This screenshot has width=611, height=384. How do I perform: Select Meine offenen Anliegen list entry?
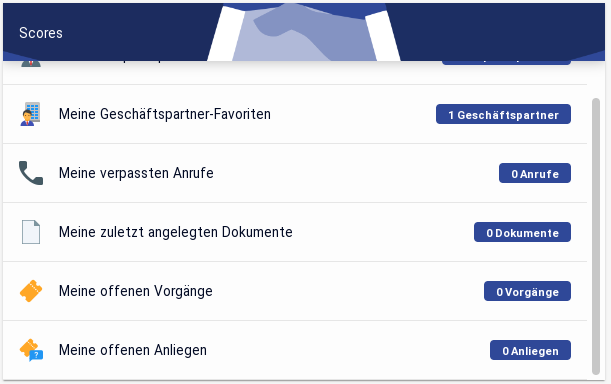(295, 350)
